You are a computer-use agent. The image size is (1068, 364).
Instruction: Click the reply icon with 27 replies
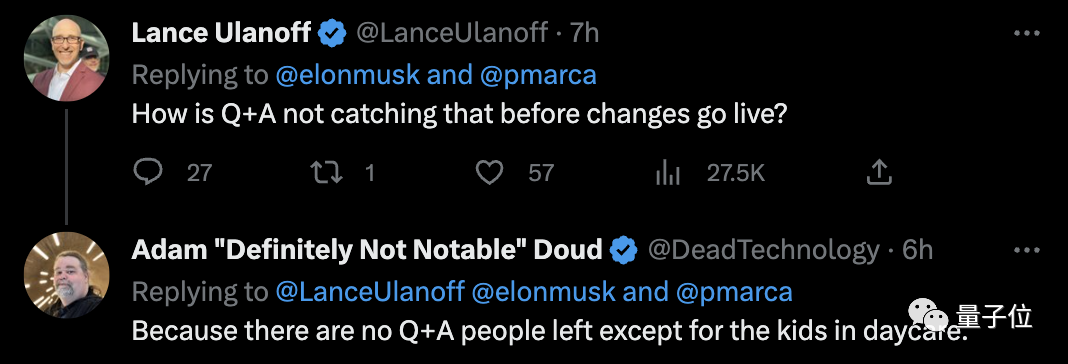coord(148,172)
